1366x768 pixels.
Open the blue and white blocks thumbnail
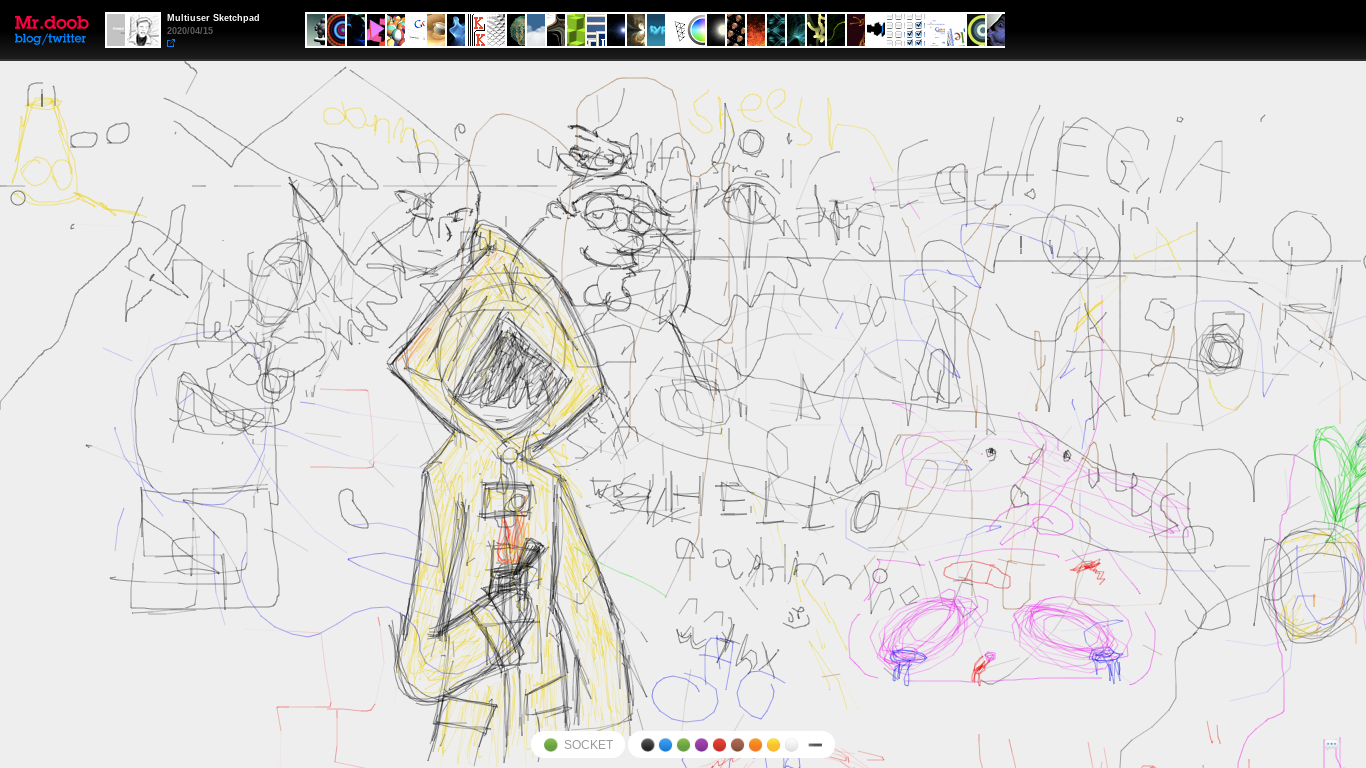tap(596, 30)
